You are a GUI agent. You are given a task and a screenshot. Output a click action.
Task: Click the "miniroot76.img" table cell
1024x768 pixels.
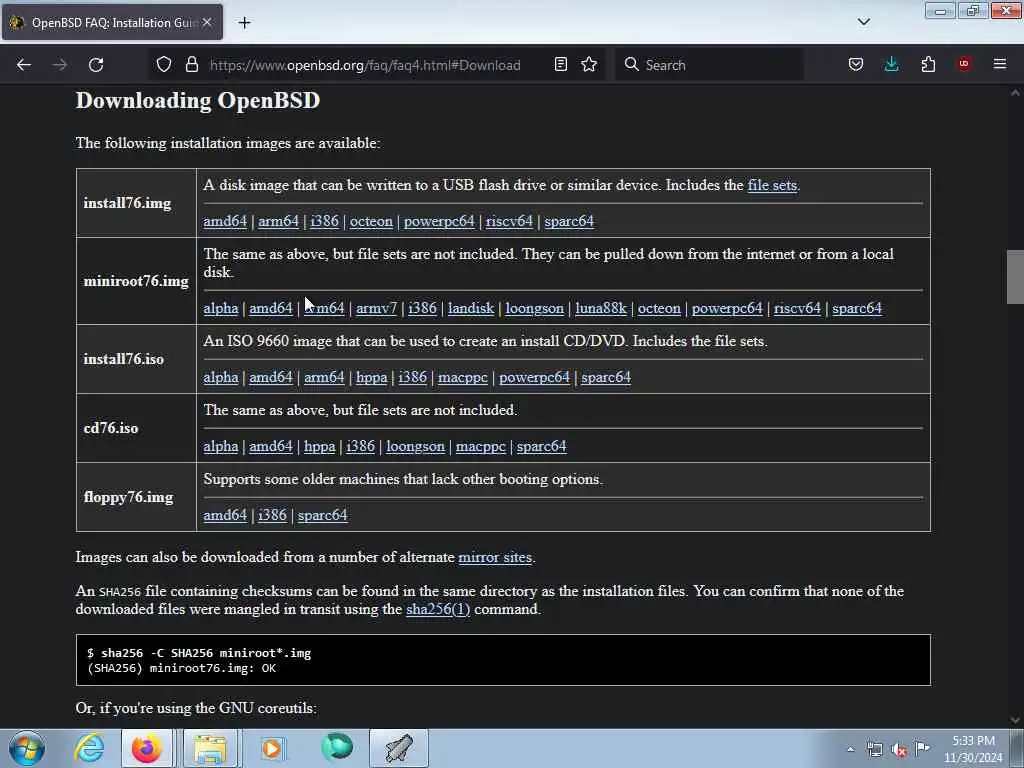(x=136, y=281)
